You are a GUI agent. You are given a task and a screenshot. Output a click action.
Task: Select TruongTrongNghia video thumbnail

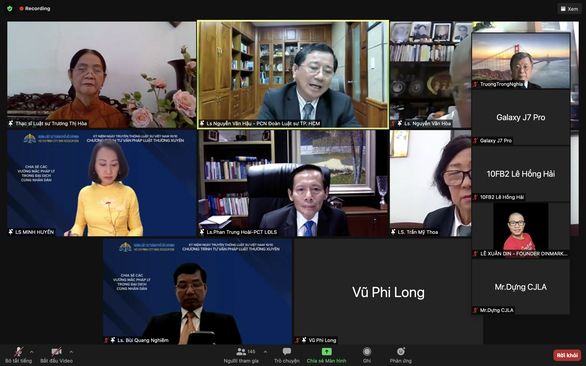pos(521,61)
